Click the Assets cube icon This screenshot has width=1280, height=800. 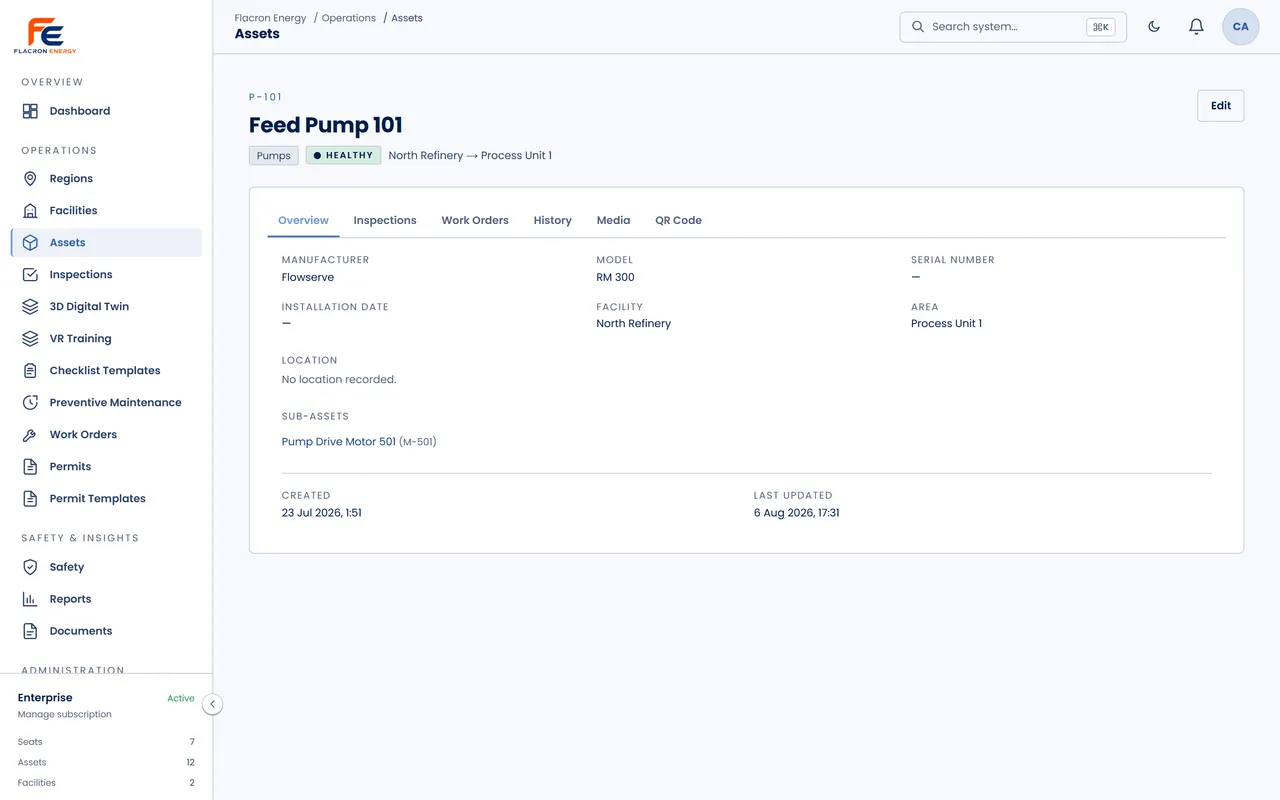coord(30,243)
